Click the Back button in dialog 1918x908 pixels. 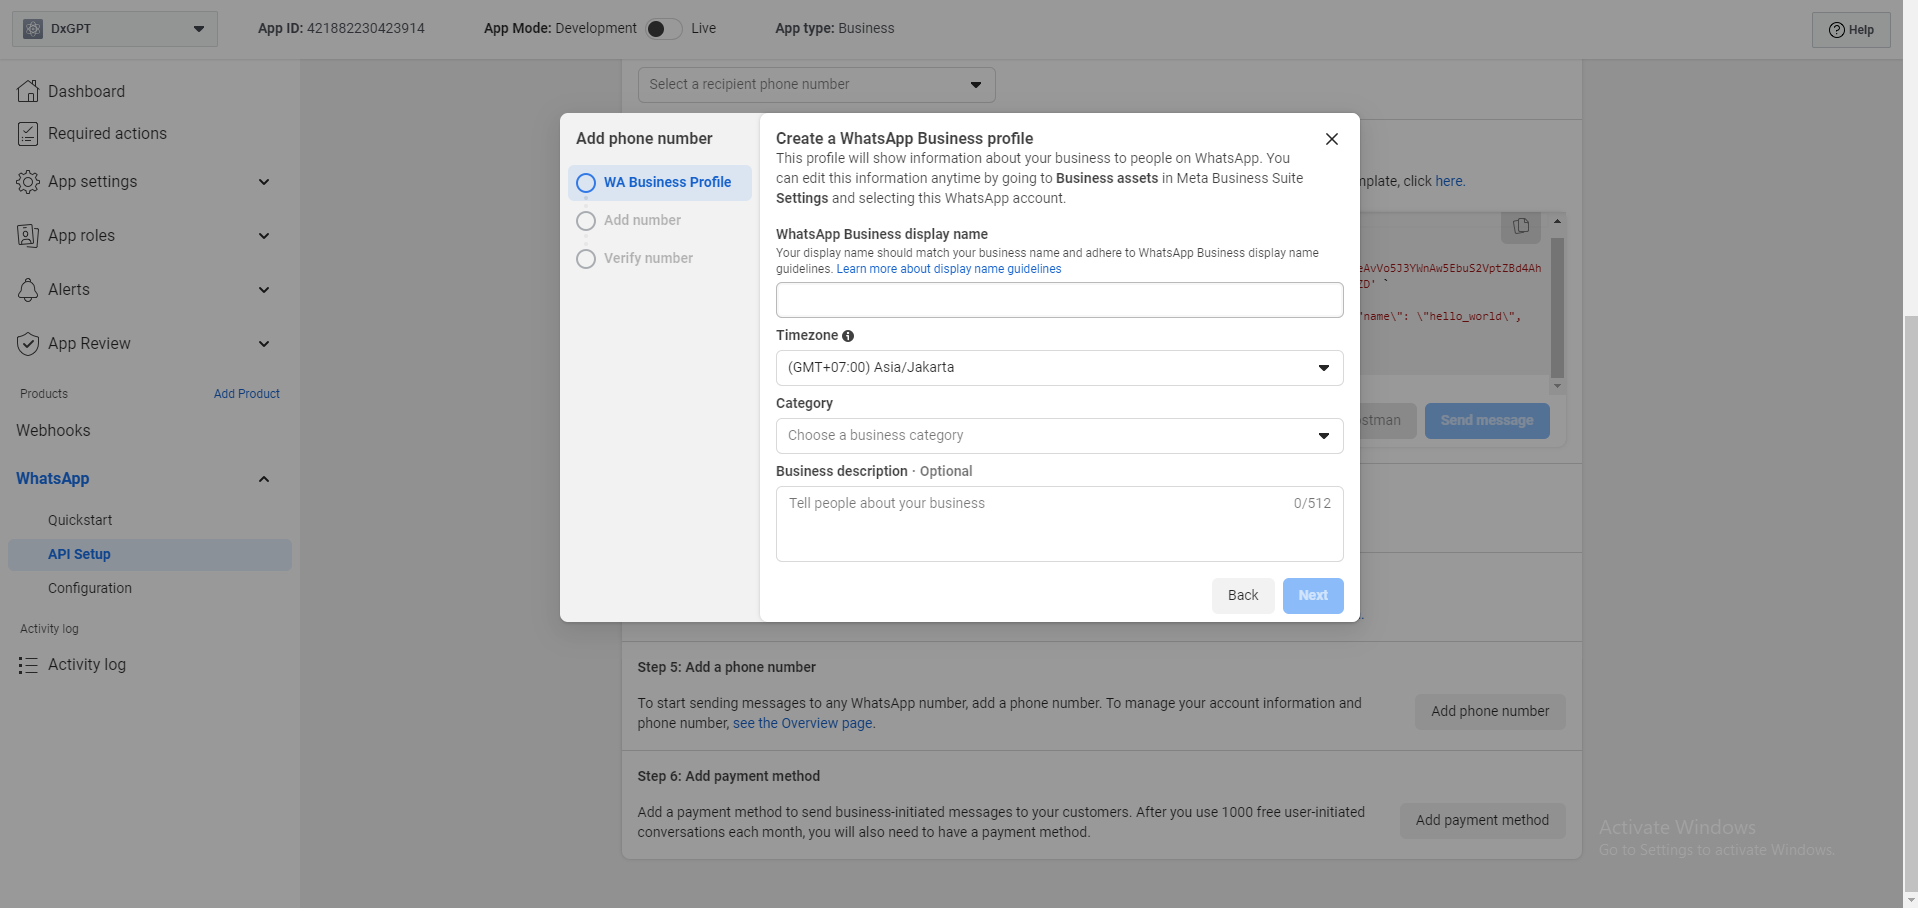point(1243,596)
